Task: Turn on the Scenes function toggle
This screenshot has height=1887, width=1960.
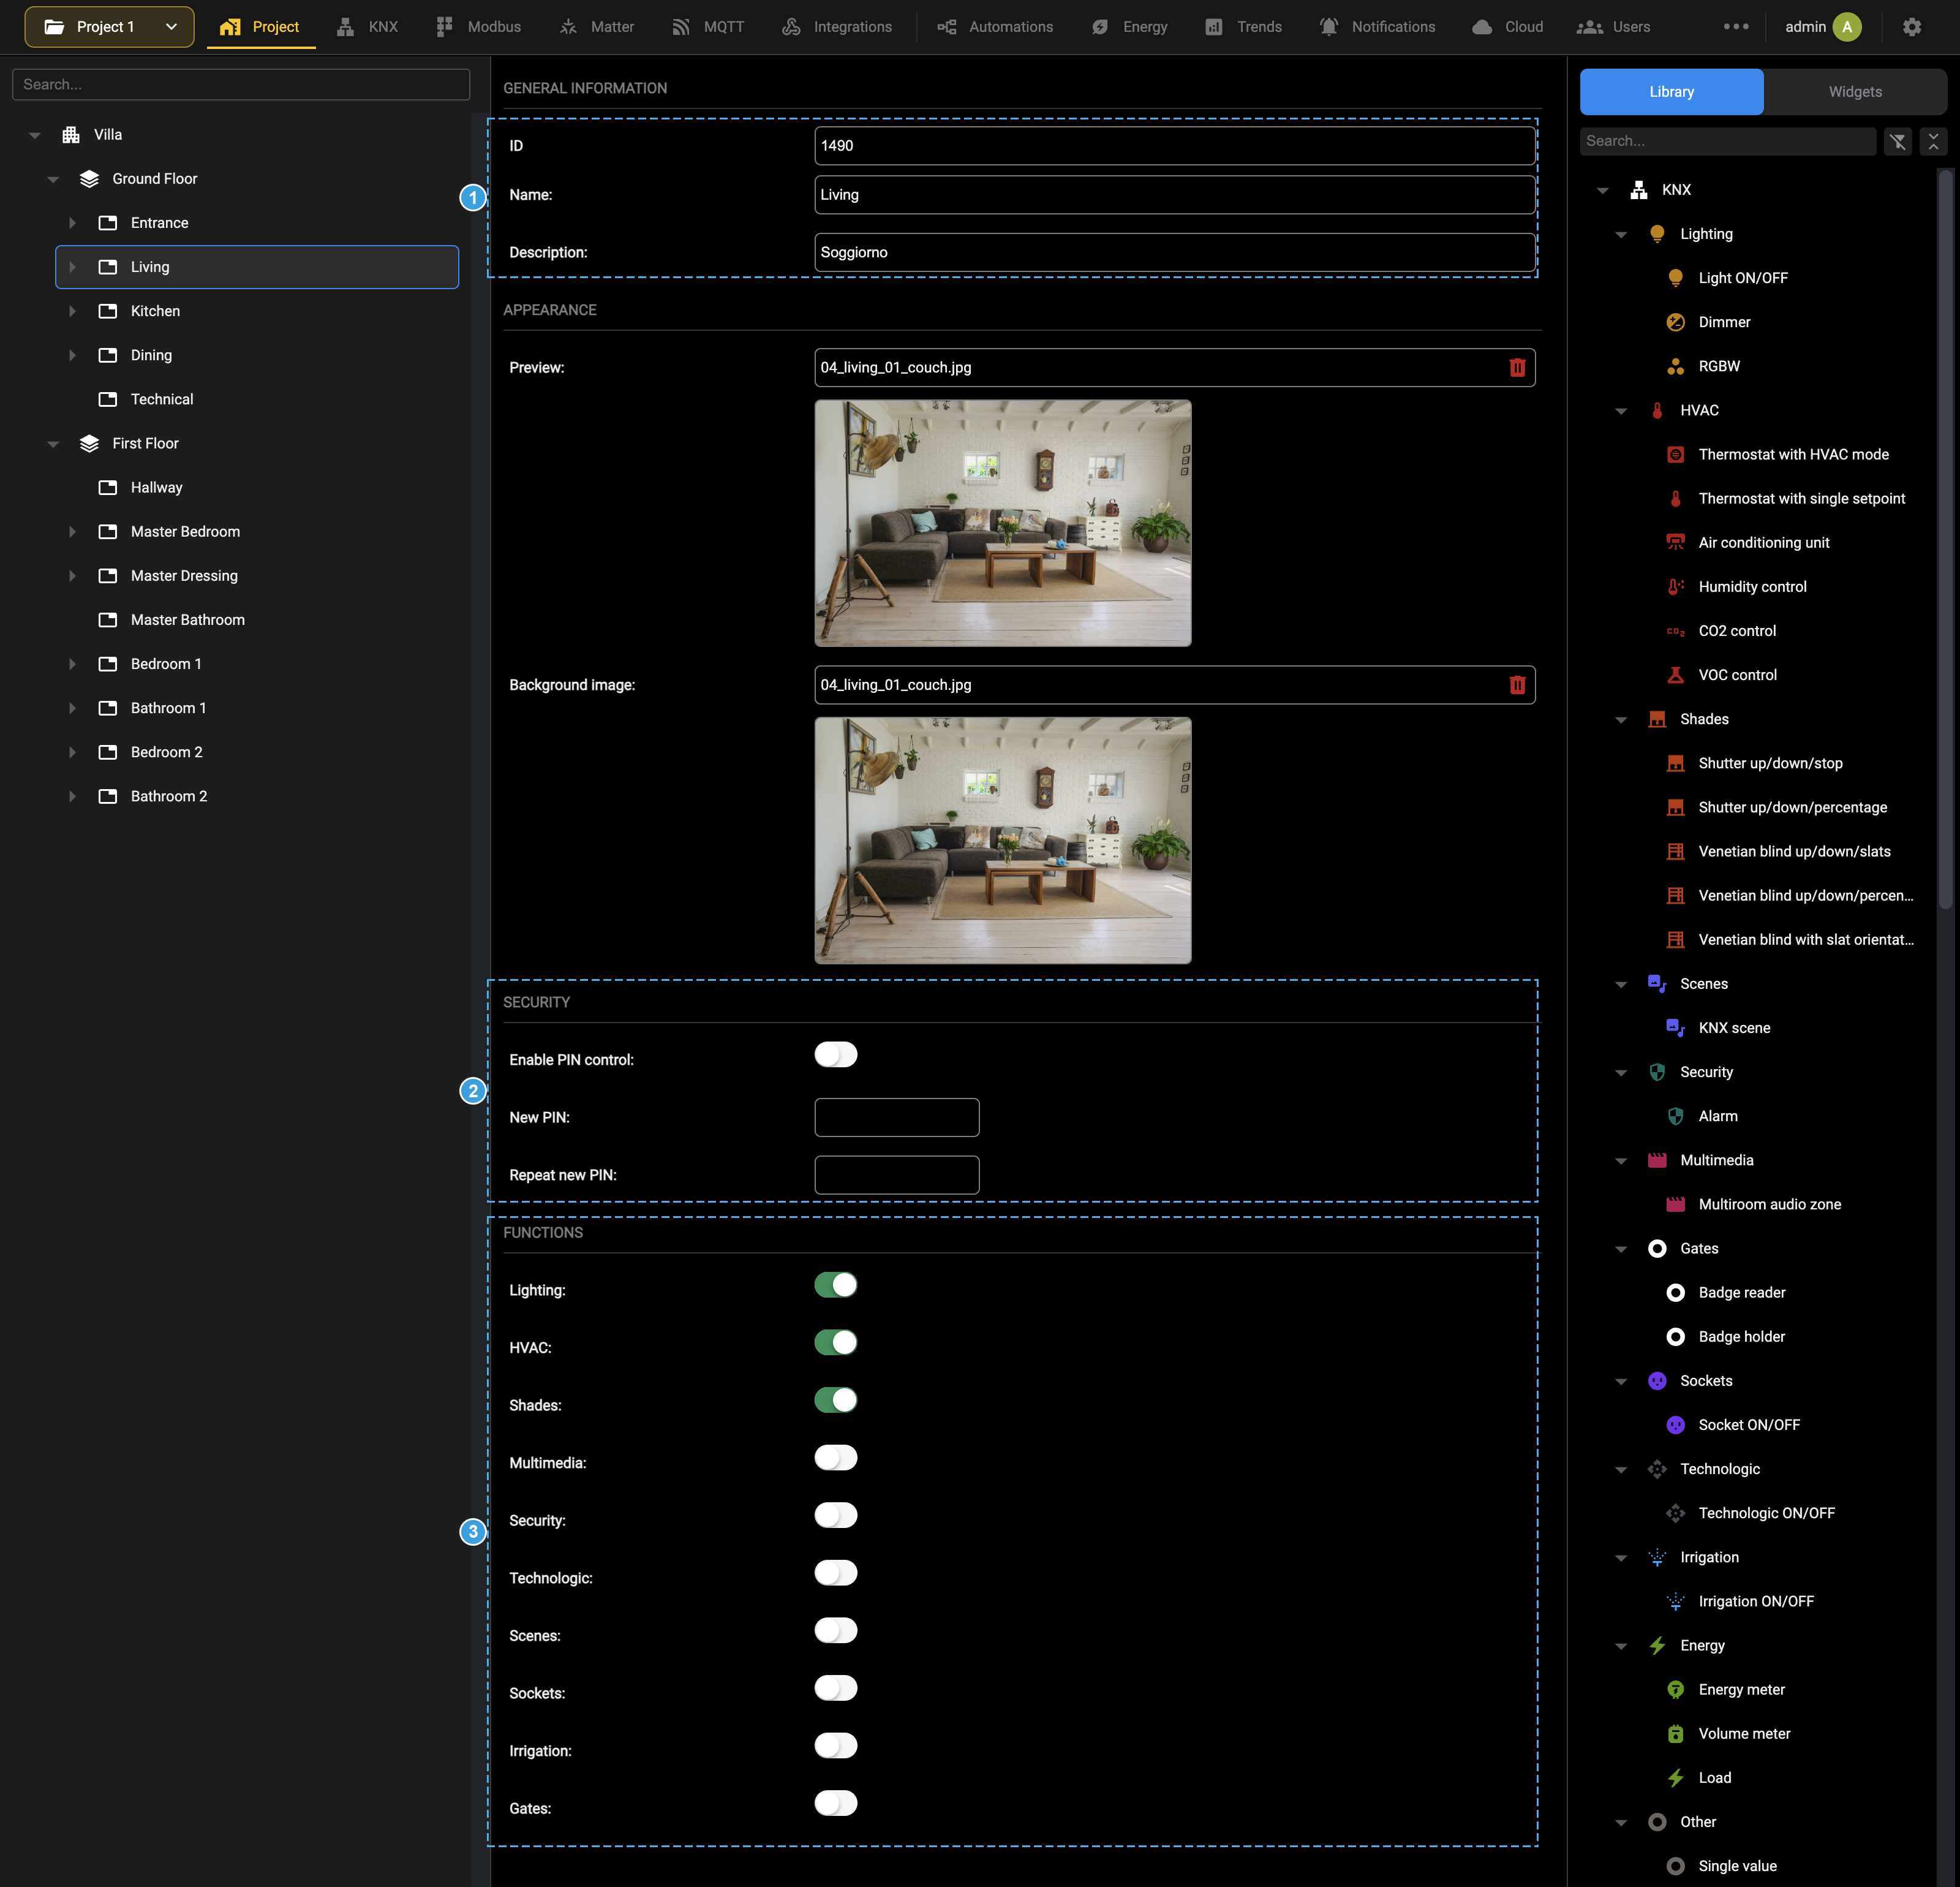Action: 836,1631
